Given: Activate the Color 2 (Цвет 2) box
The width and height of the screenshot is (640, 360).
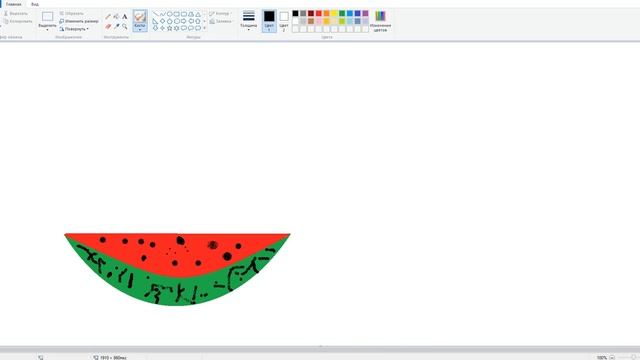Looking at the screenshot, I should (x=284, y=20).
